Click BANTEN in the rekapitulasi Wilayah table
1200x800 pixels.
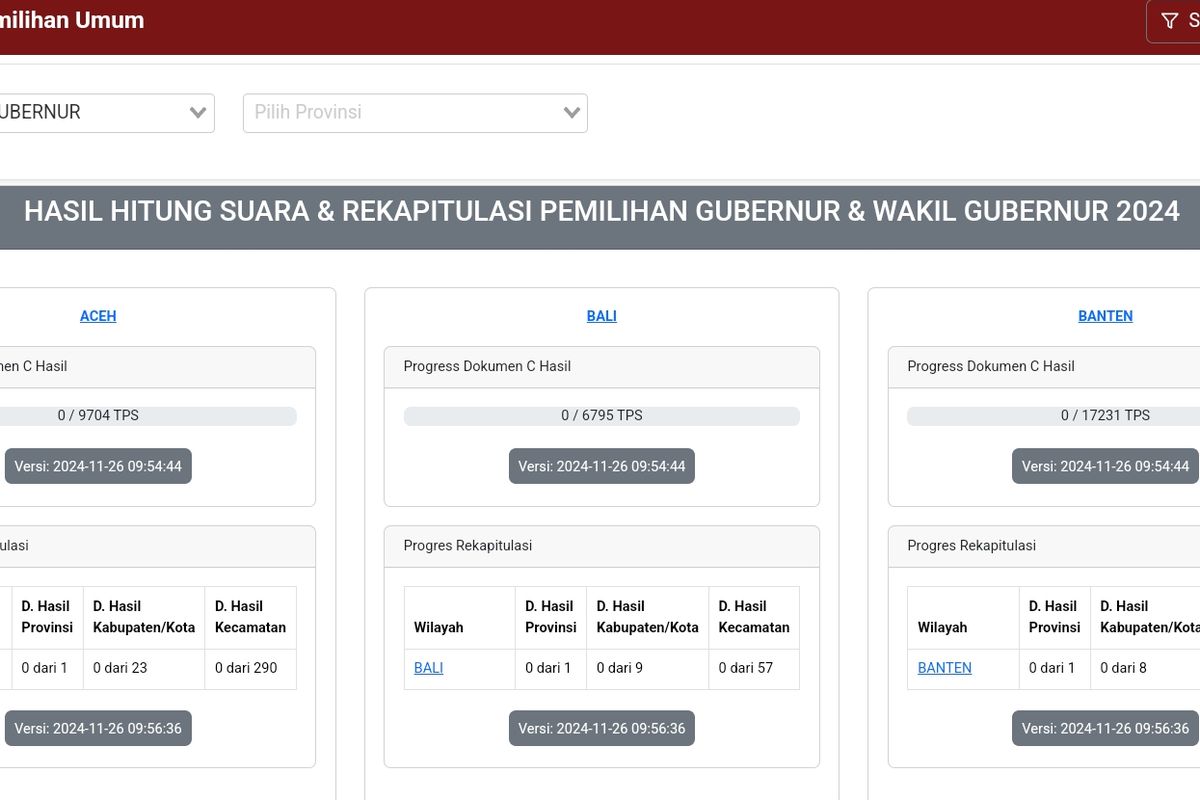944,668
